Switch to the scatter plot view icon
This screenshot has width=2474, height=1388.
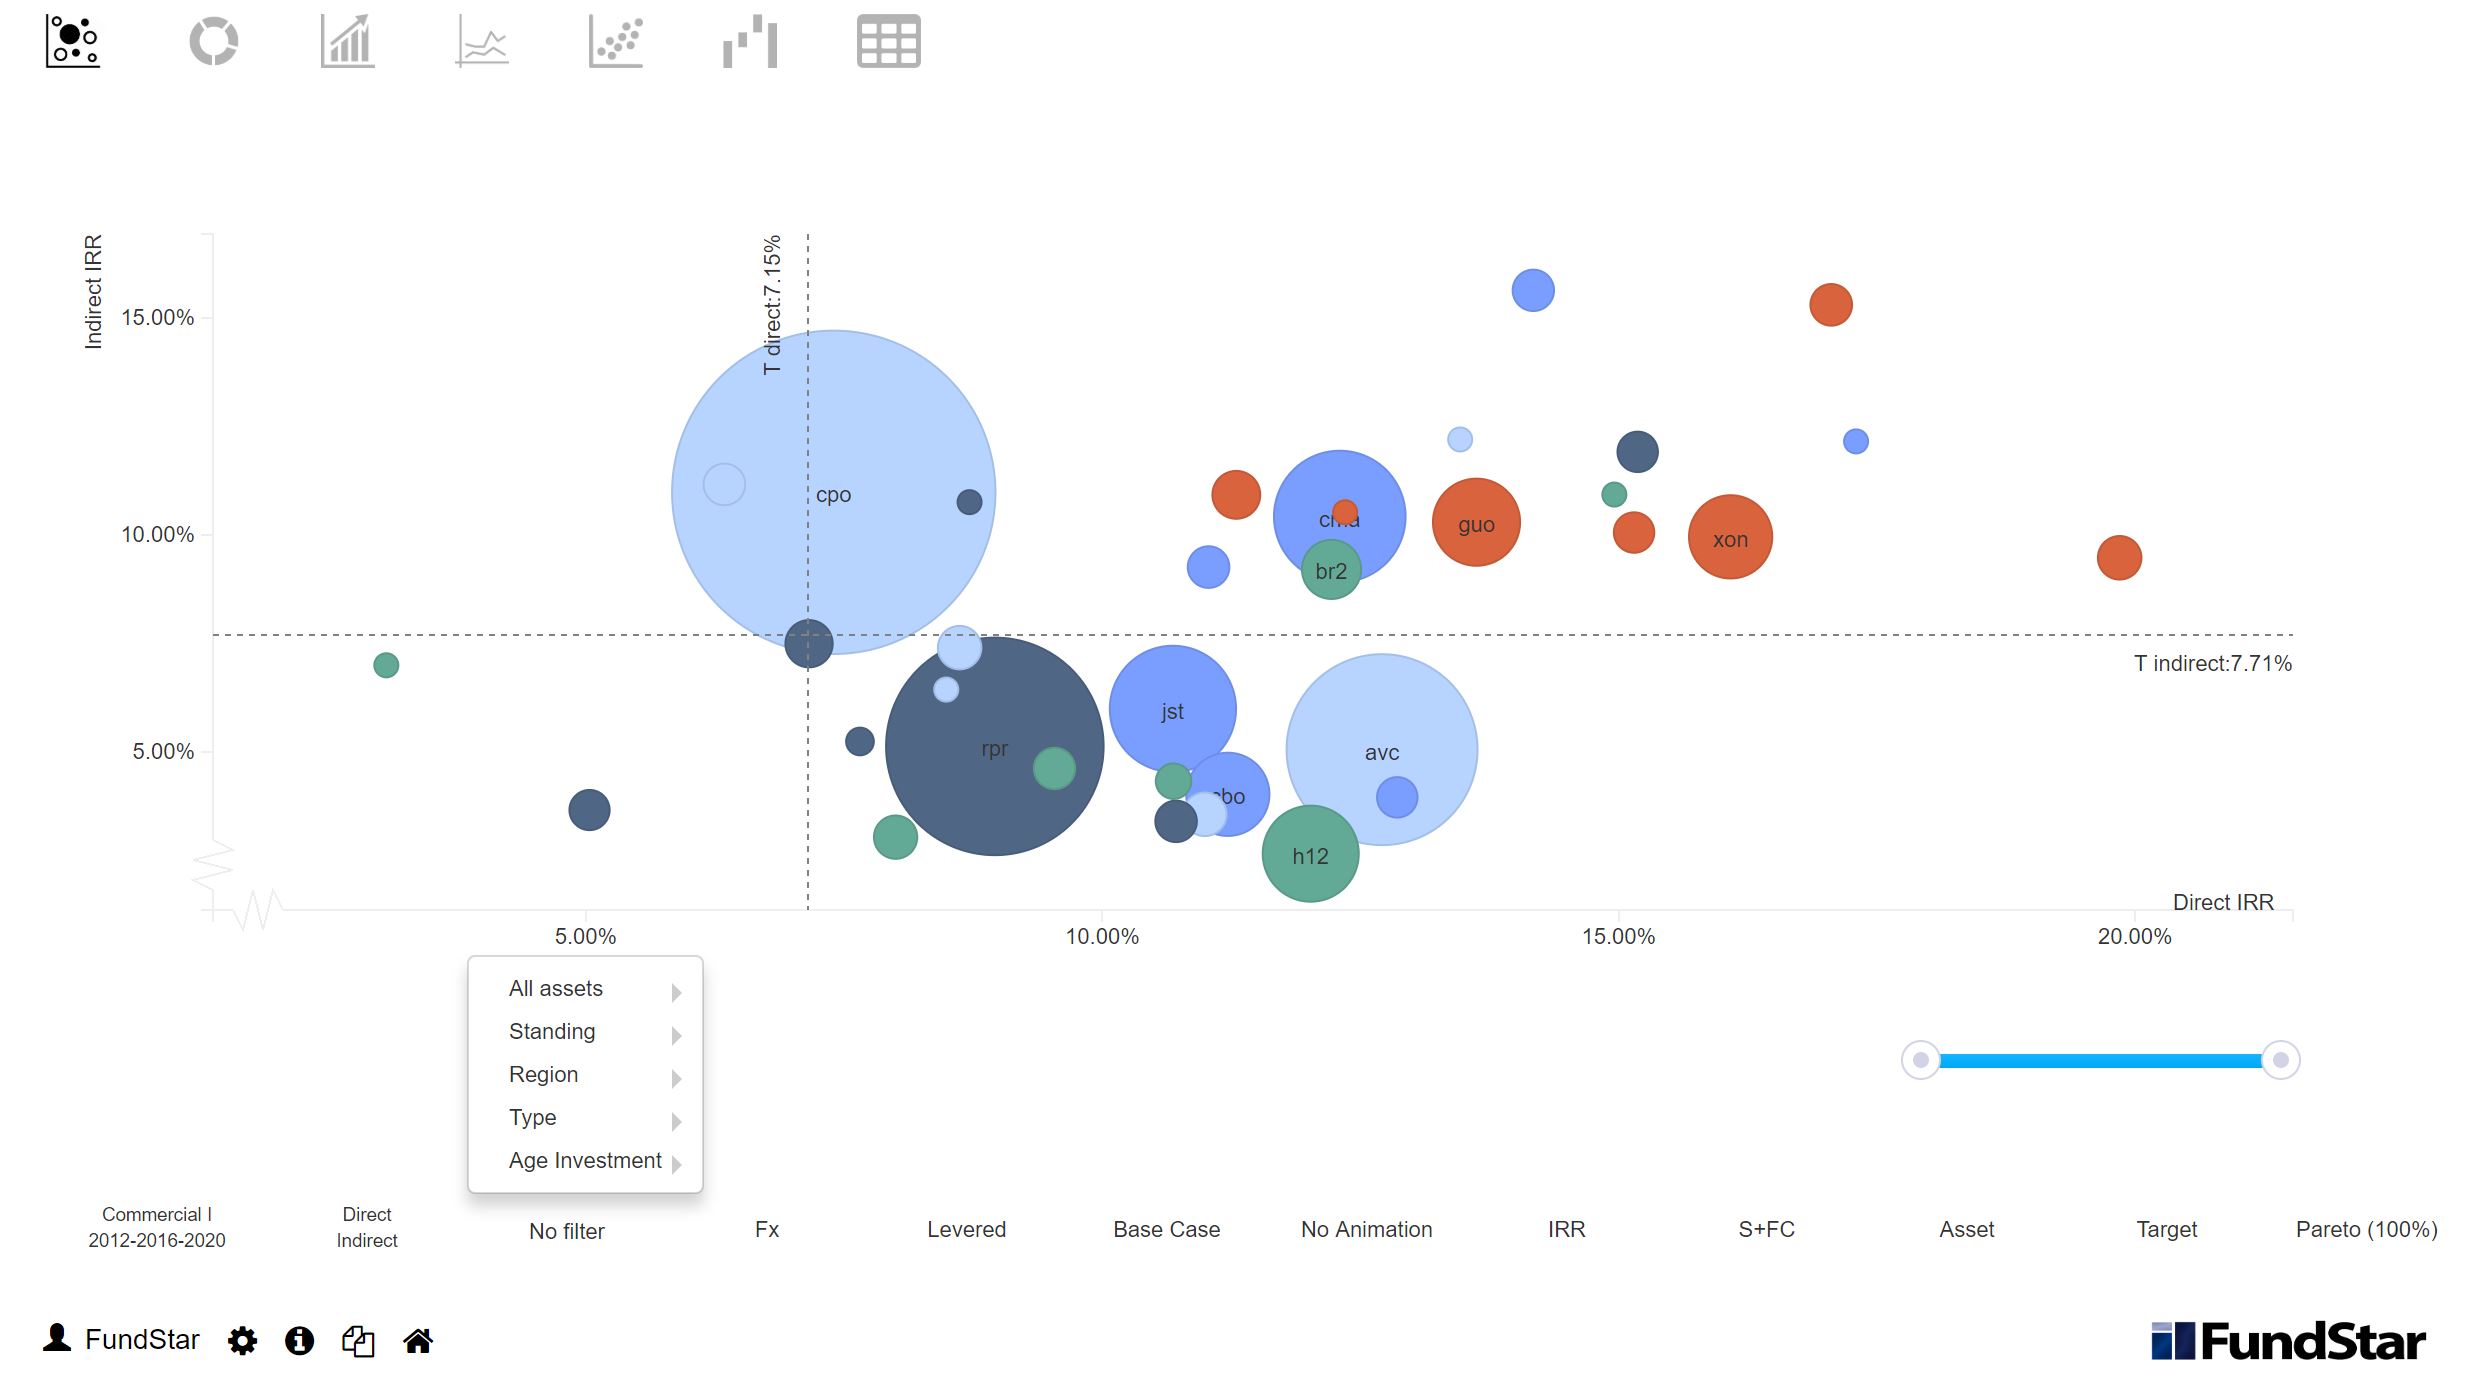point(616,42)
